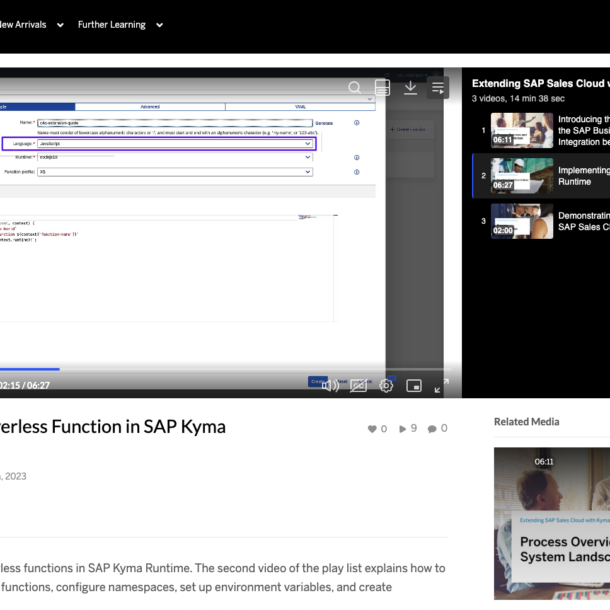Play playlist video 3 thumbnail 02:00

(522, 221)
